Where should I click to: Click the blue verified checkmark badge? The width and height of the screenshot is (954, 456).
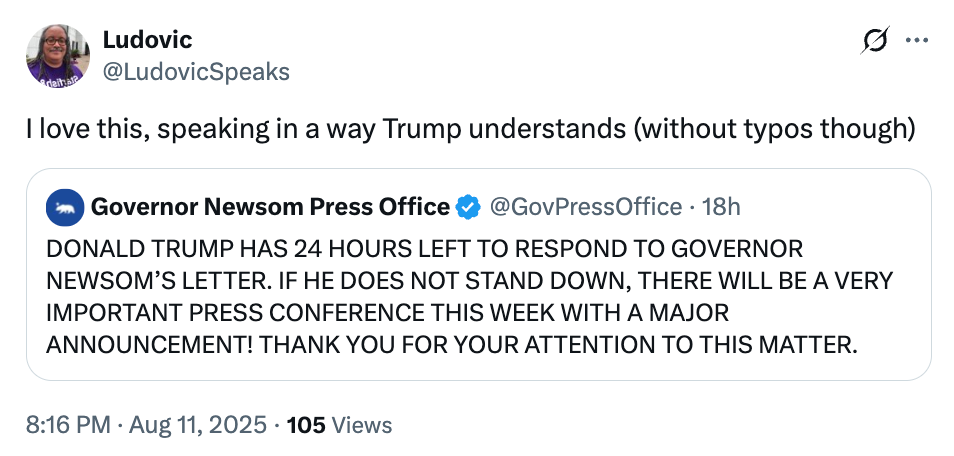tap(467, 207)
